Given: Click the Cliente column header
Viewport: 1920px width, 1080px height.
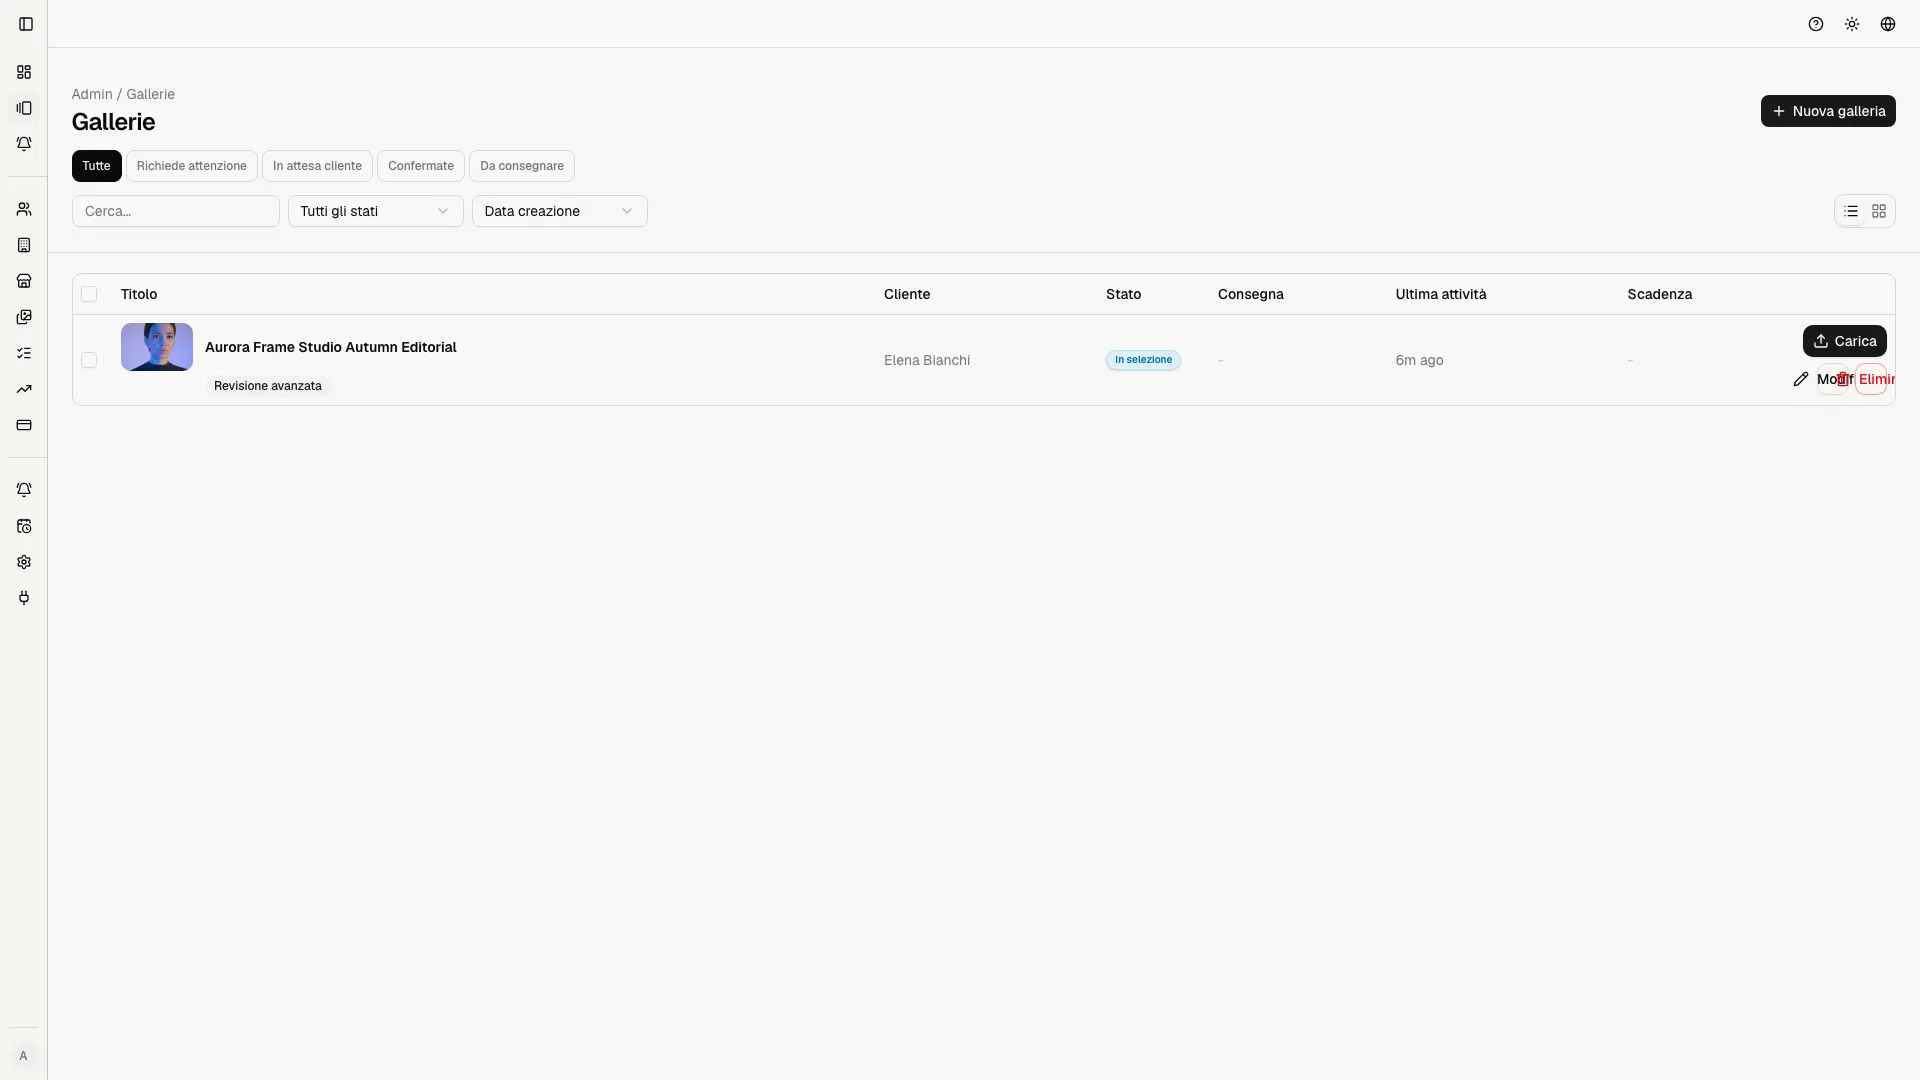Looking at the screenshot, I should click(907, 294).
